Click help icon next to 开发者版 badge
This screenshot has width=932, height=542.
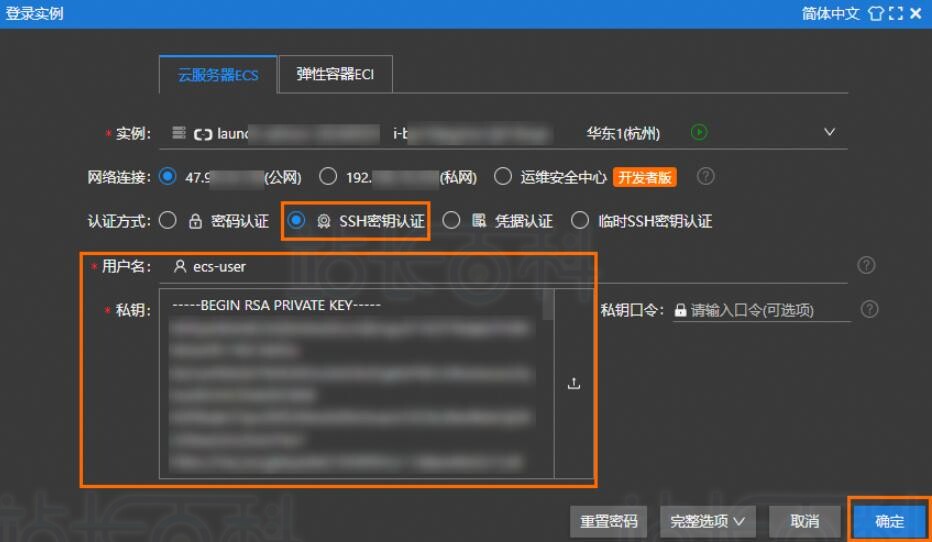[x=706, y=177]
